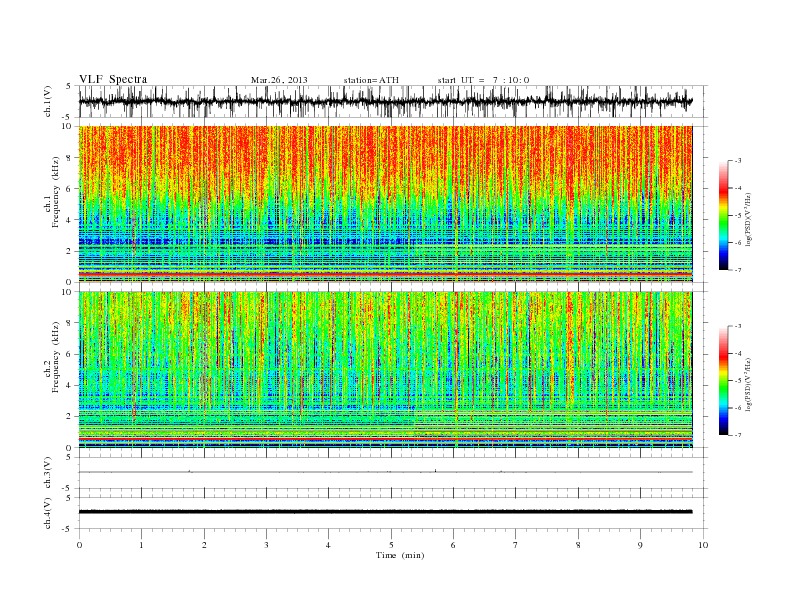The height and width of the screenshot is (612, 792).
Task: Click the "ch.1(V)" axis label
Action: tap(48, 101)
